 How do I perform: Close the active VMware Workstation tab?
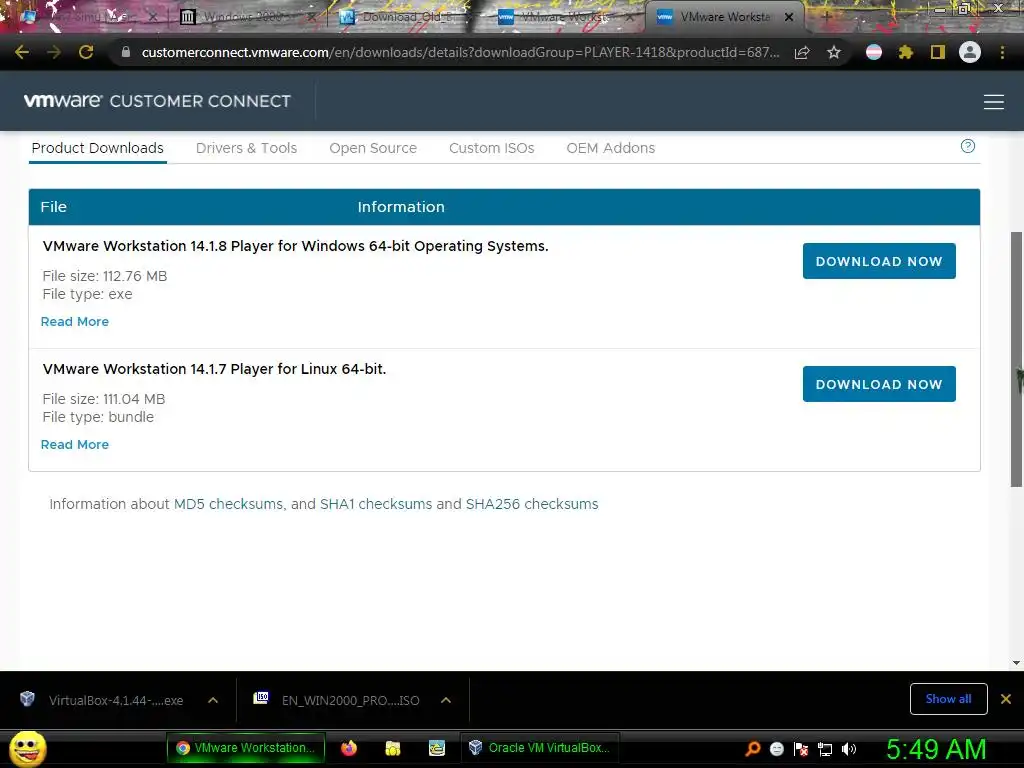pos(789,17)
